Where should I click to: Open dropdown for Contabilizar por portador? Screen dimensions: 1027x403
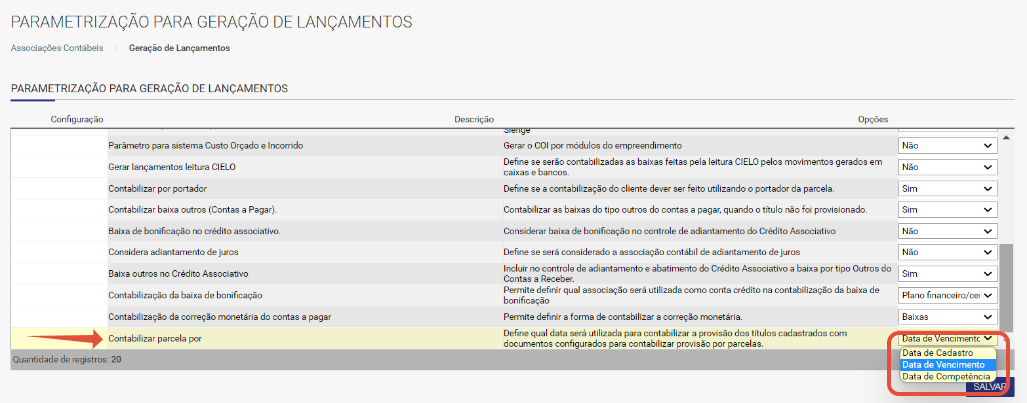click(947, 189)
